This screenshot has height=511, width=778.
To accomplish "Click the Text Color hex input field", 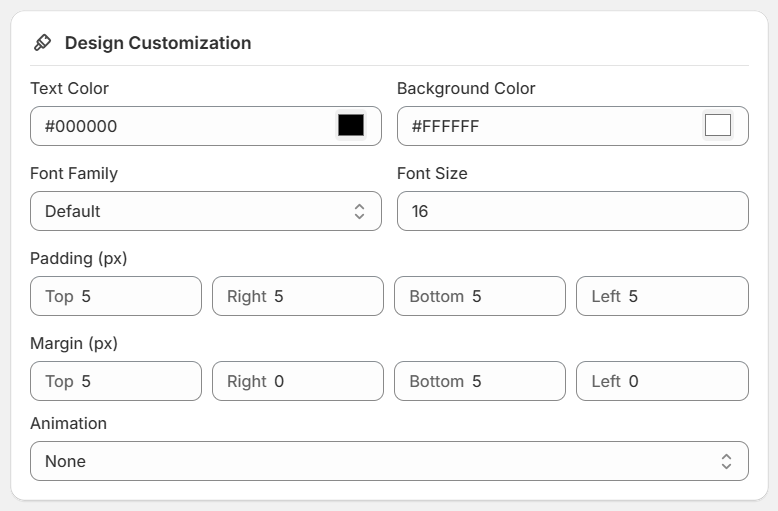I will (185, 126).
